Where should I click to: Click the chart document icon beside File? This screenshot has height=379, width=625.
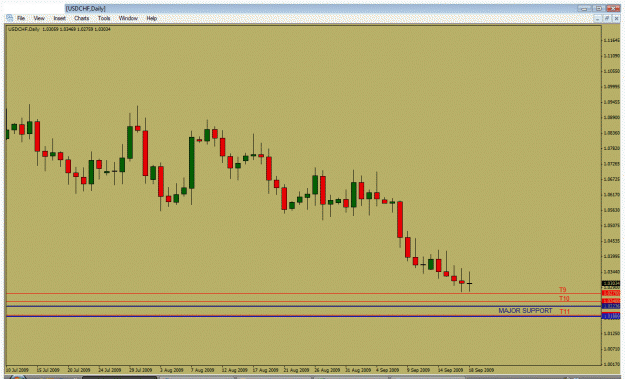pyautogui.click(x=10, y=18)
